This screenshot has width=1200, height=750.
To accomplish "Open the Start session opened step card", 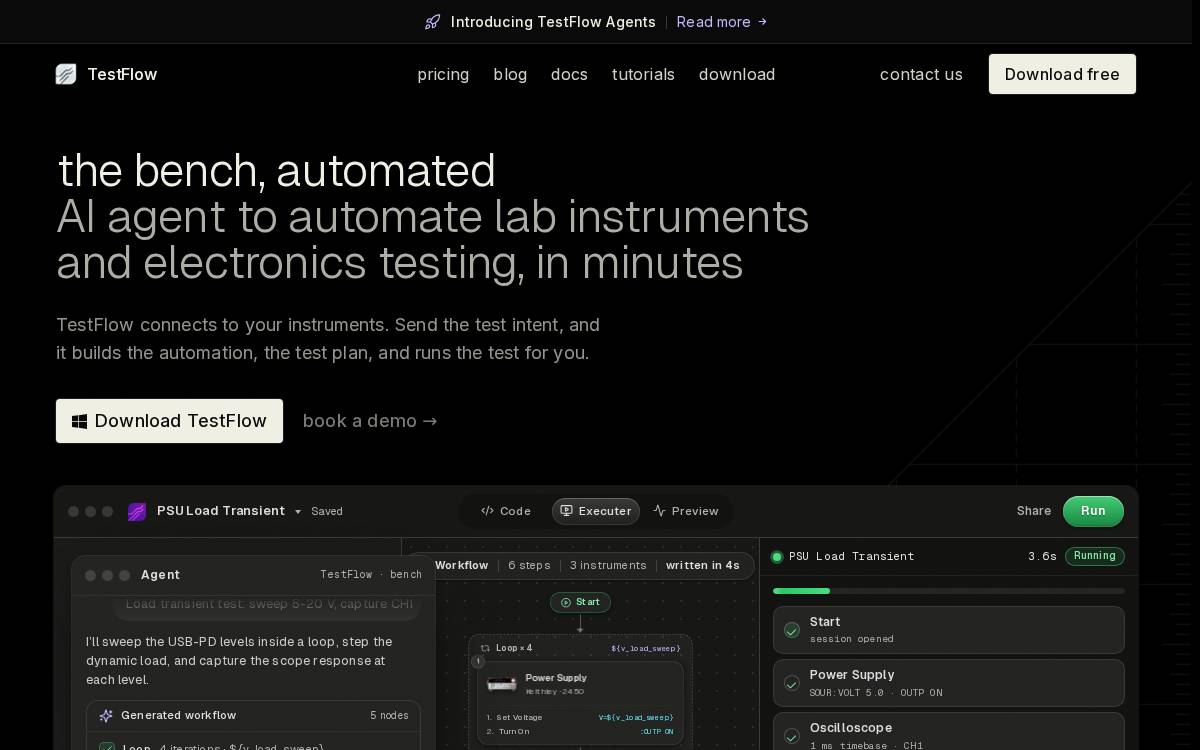I will pos(949,630).
